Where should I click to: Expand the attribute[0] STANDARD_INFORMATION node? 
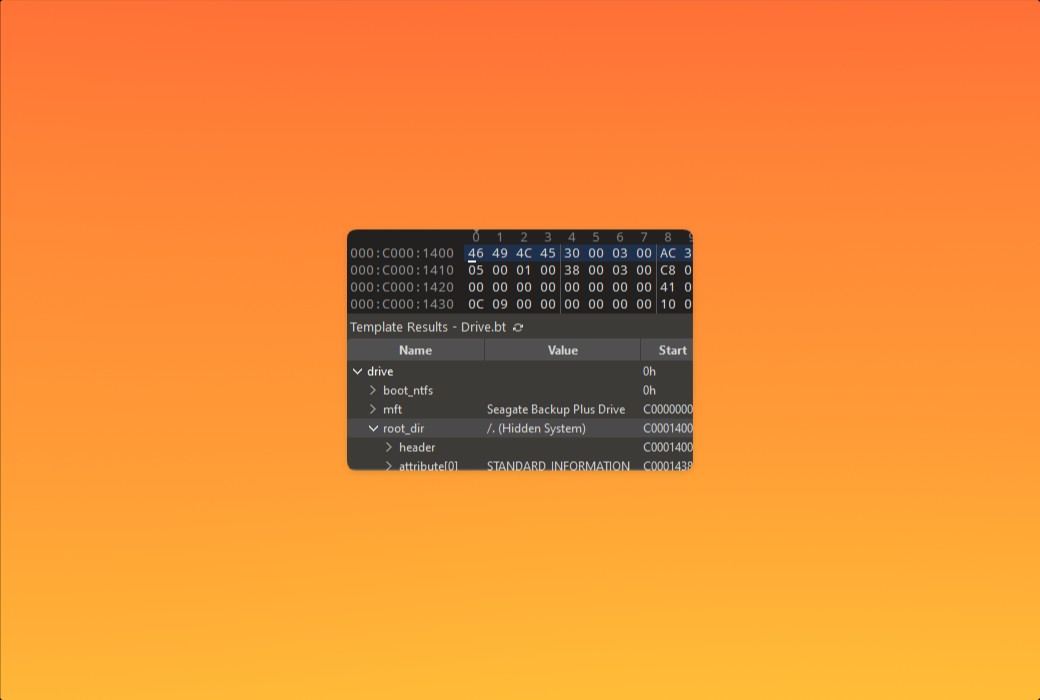pyautogui.click(x=388, y=465)
